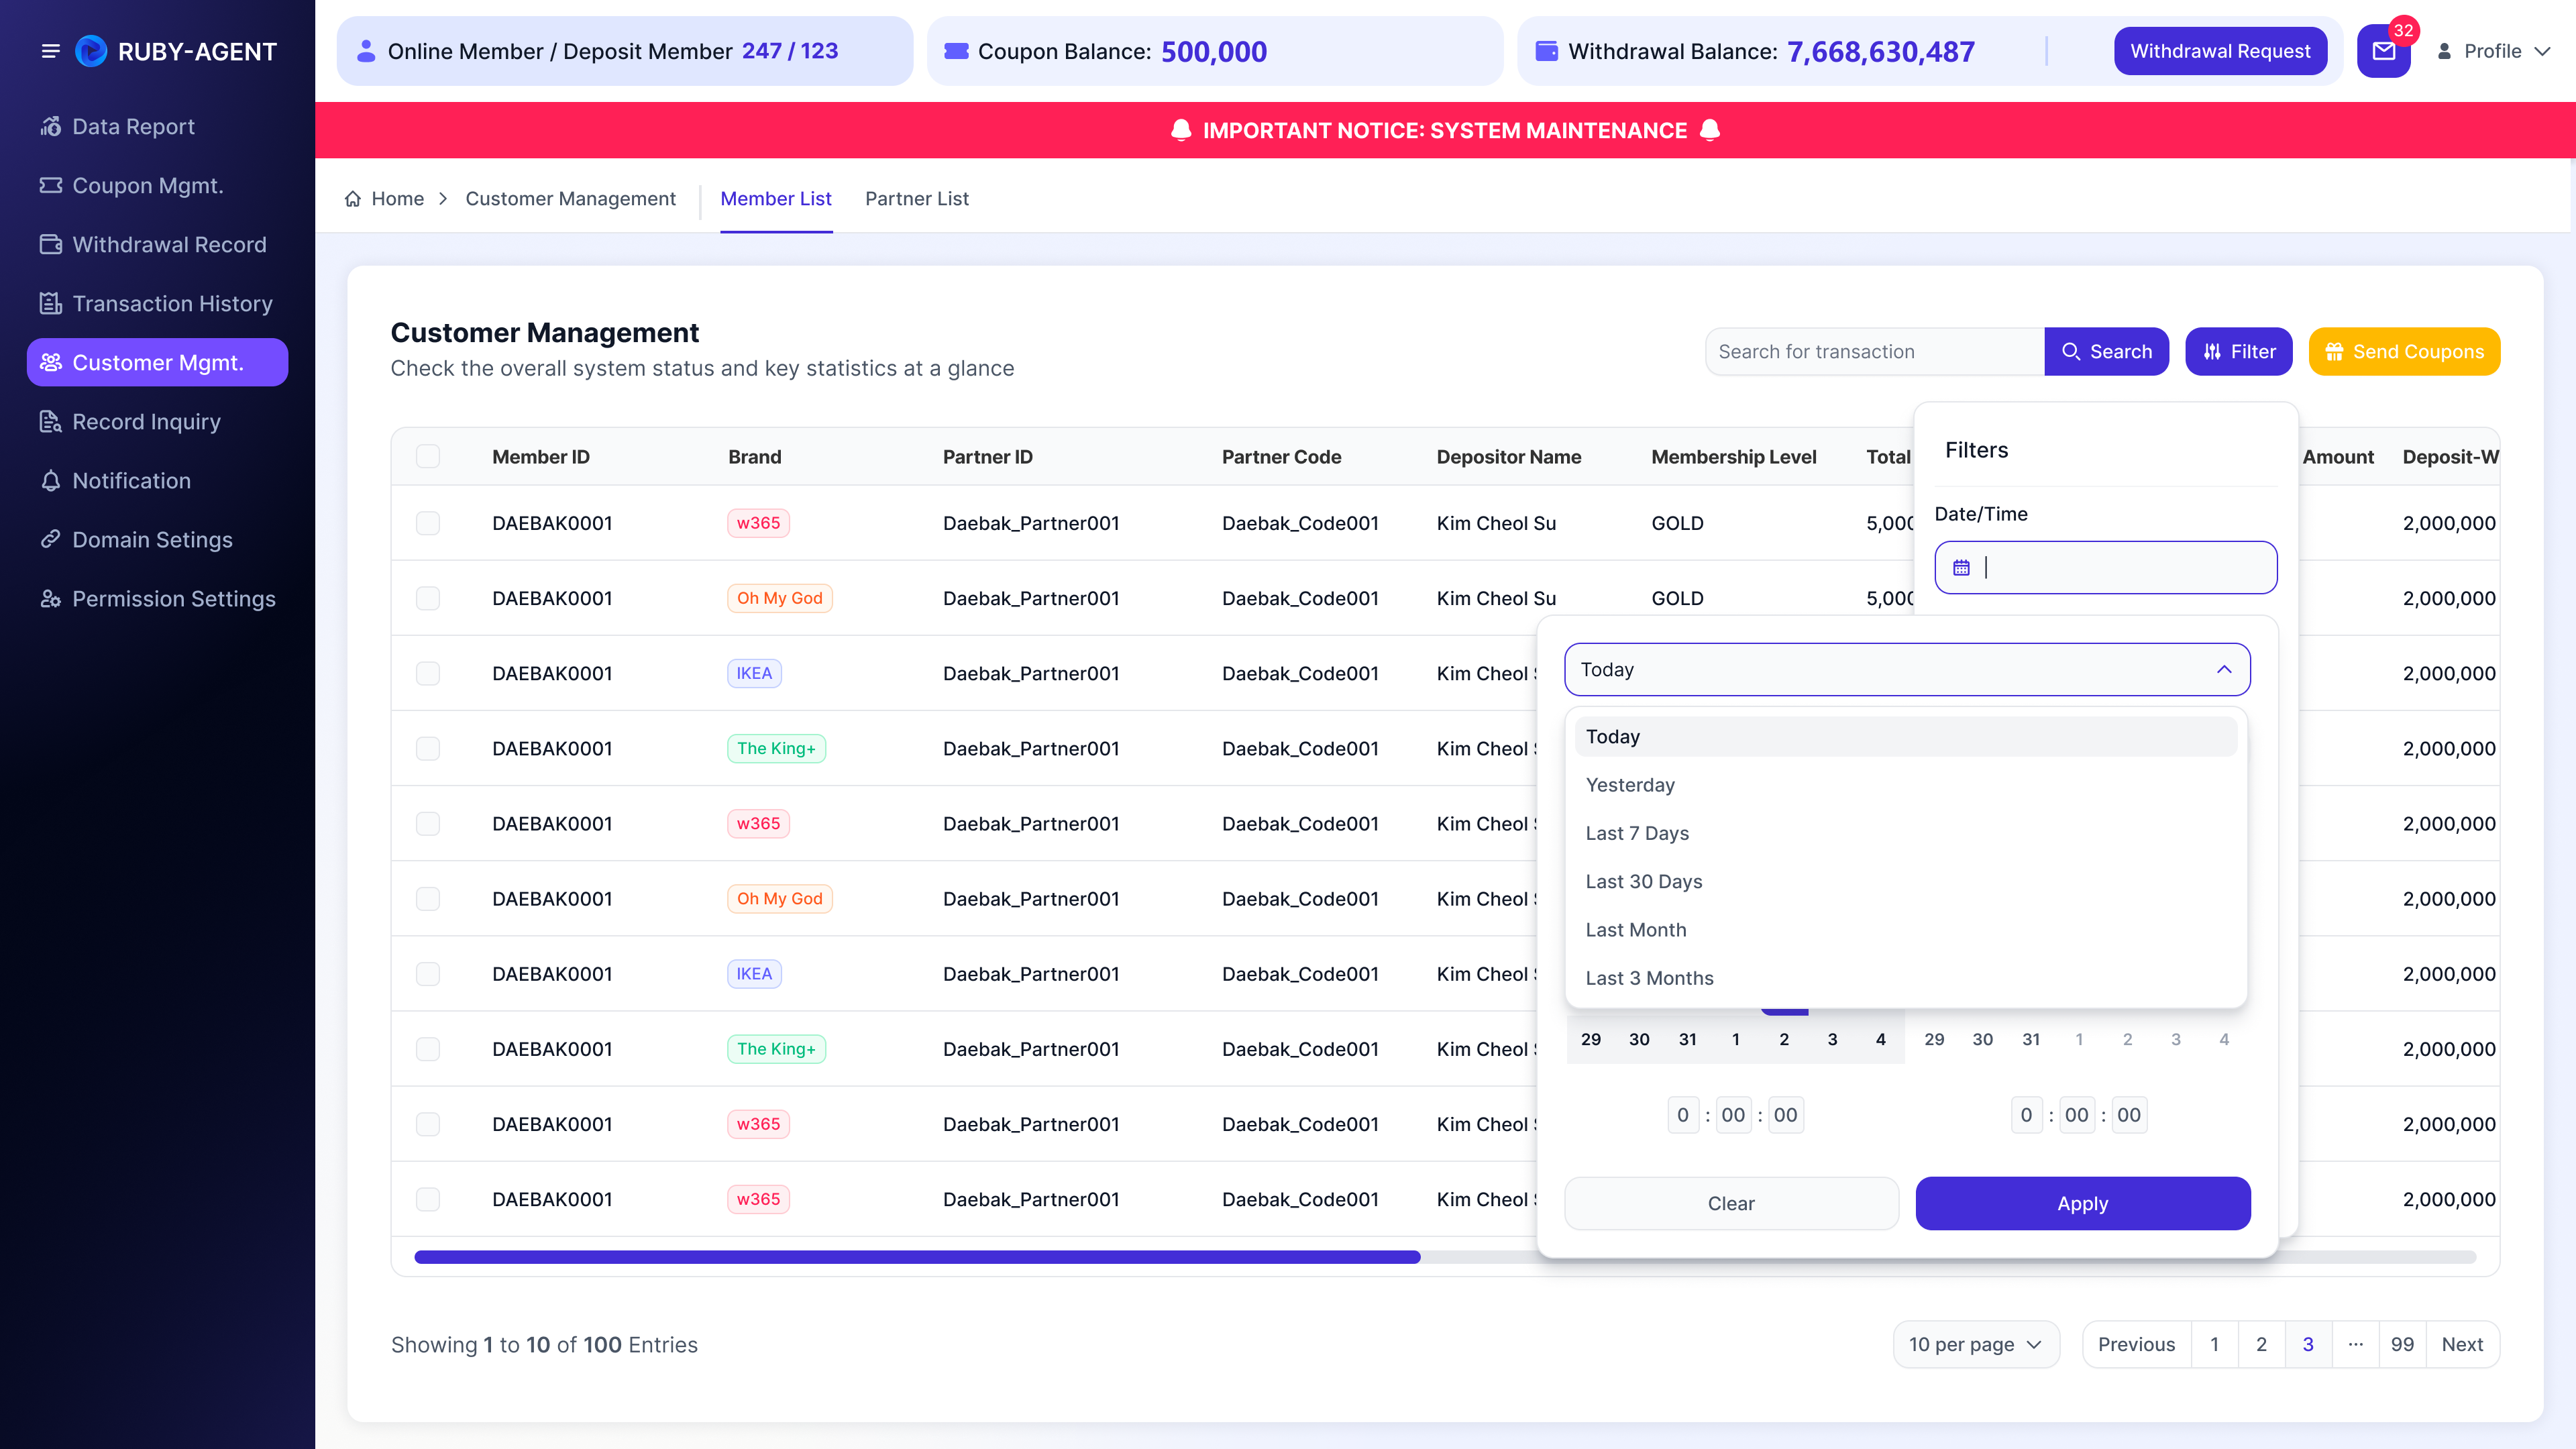Click the Home breadcrumb link text
Screen dimensions: 2576x1449
(397, 199)
